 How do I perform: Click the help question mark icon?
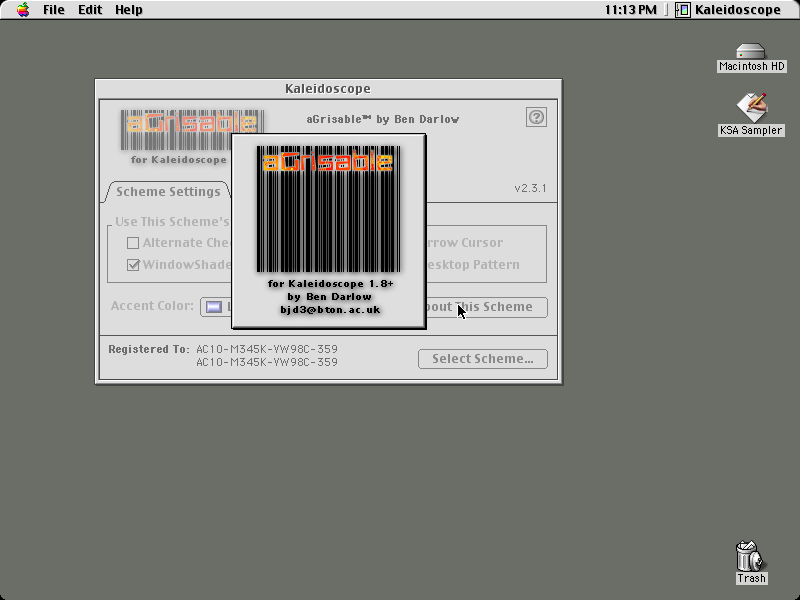coord(536,117)
